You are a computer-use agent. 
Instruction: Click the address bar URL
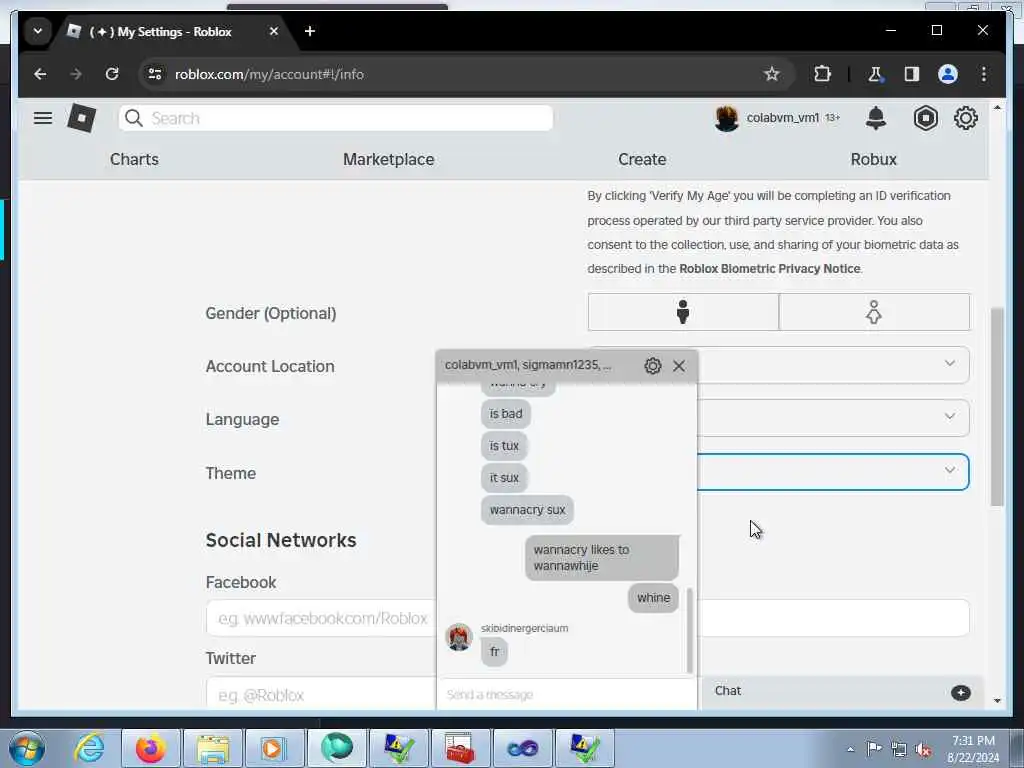pyautogui.click(x=269, y=74)
